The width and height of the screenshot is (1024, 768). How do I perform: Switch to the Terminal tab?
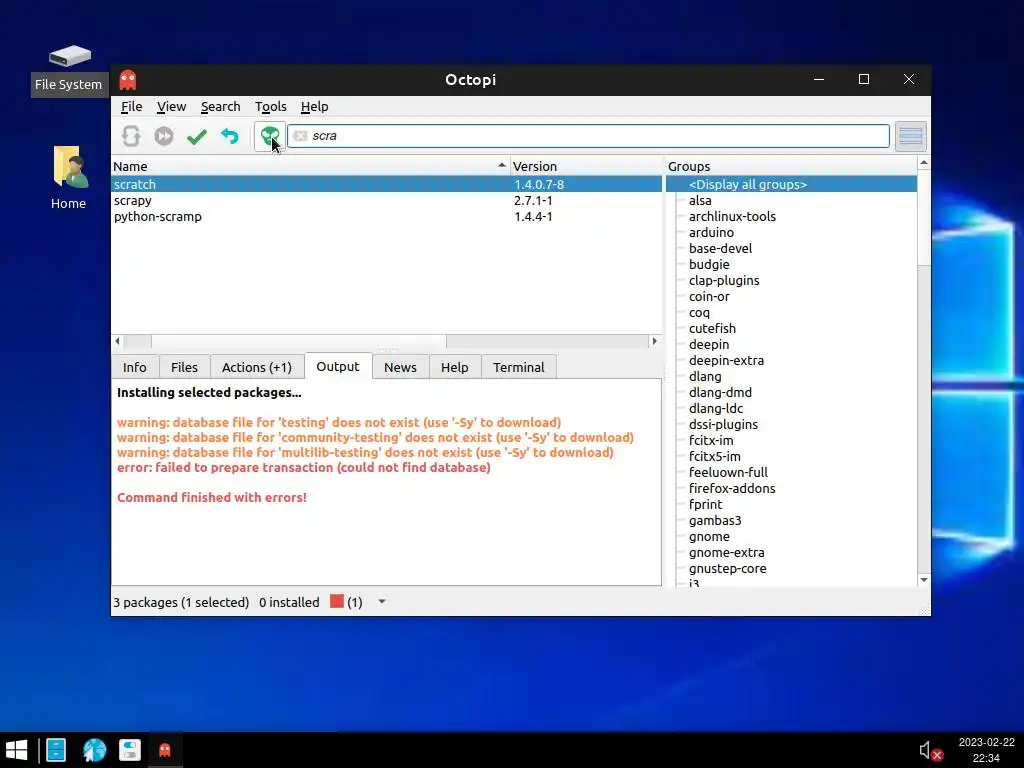coord(519,367)
